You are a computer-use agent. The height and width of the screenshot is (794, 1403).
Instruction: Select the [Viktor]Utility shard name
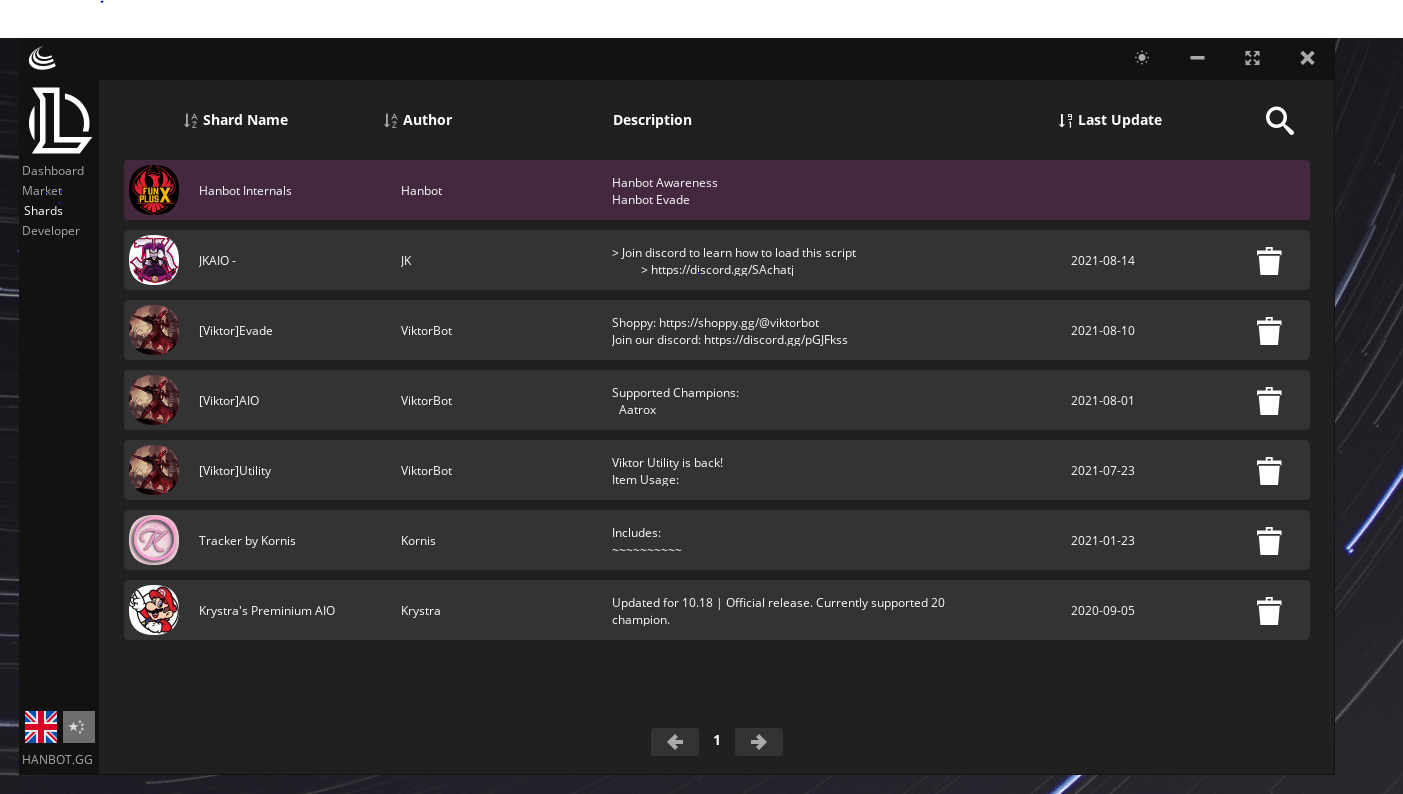pos(235,471)
